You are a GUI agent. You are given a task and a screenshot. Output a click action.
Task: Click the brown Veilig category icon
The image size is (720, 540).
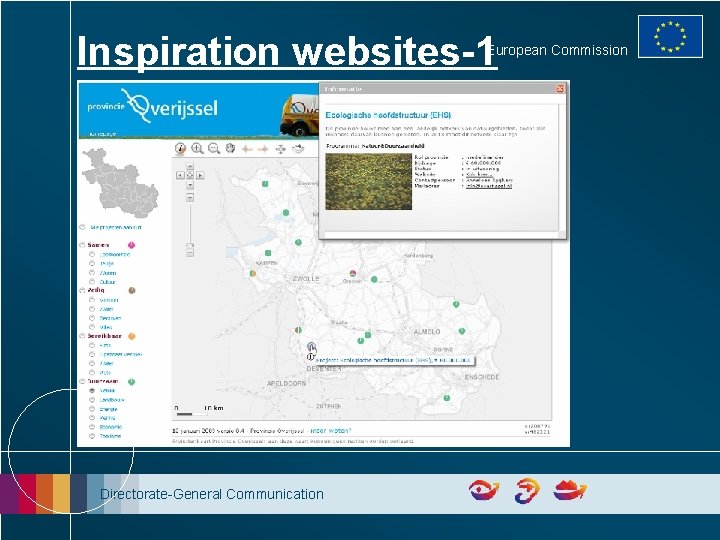pos(132,290)
